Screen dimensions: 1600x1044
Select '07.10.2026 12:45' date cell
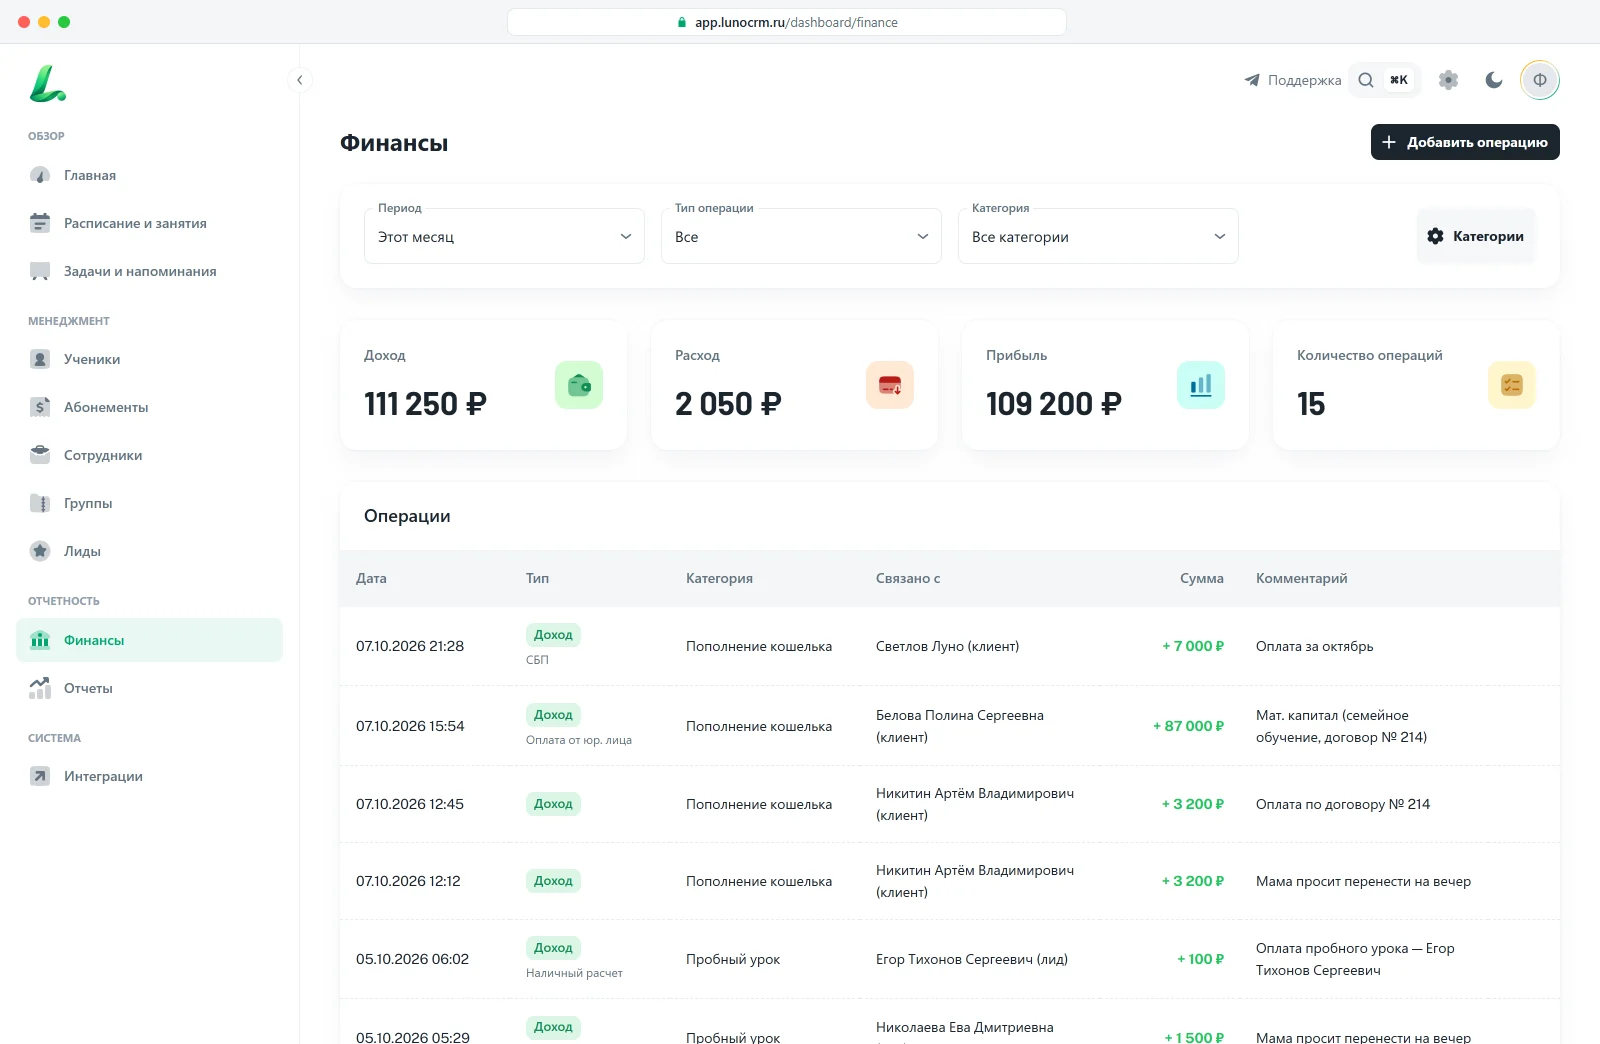410,804
